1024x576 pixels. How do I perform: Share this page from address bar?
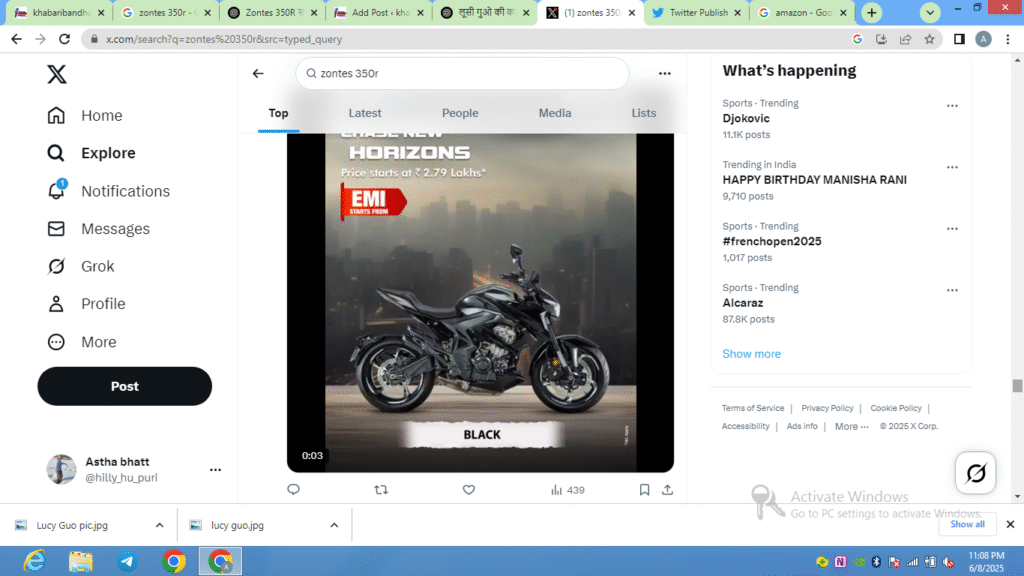[905, 39]
